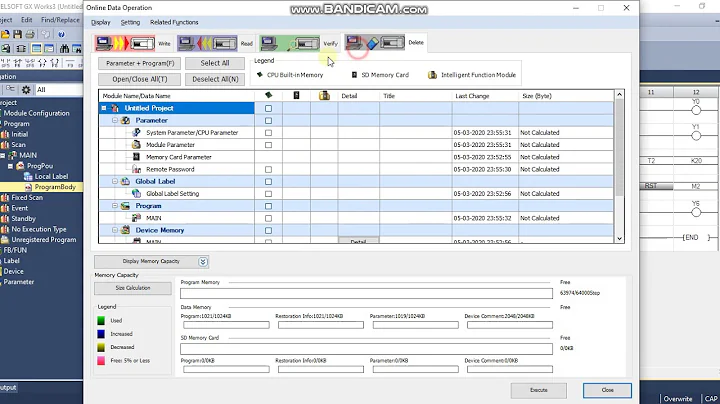This screenshot has height=404, width=720.
Task: Collapse the Program tree node
Action: 115,206
